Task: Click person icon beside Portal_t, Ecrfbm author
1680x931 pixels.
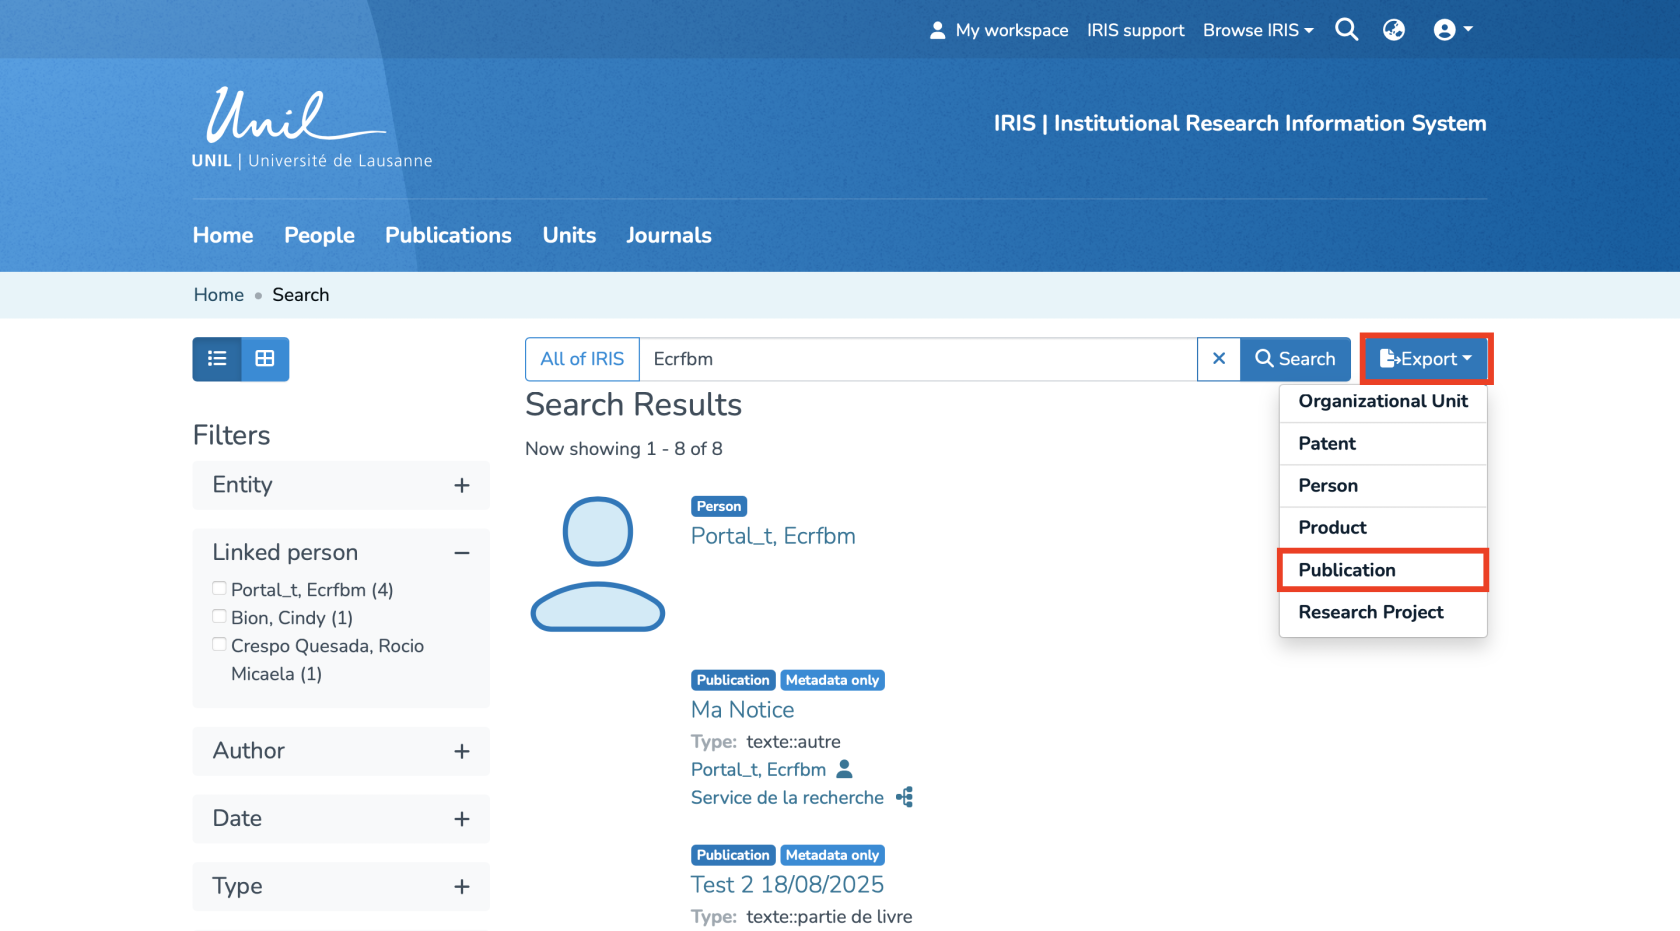Action: click(844, 769)
